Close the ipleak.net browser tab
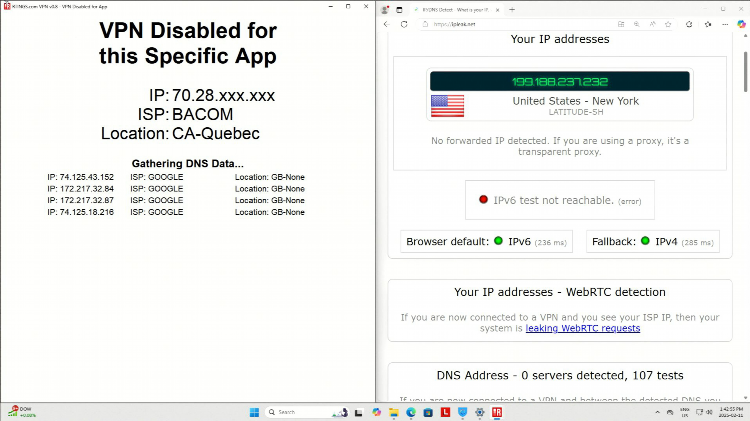This screenshot has width=750, height=421. (497, 10)
